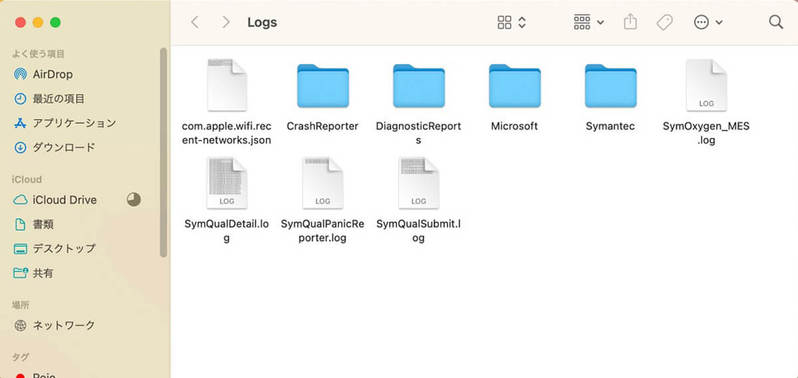Viewport: 798px width, 378px height.
Task: Select the CrashReporter folder icon
Action: tap(323, 85)
